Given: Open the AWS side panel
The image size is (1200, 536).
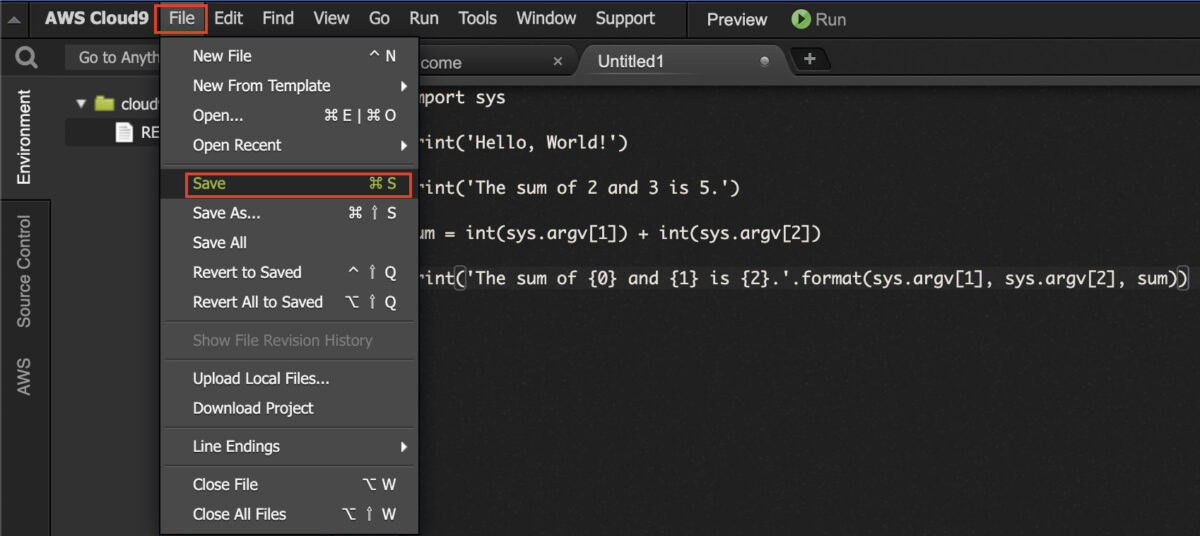Looking at the screenshot, I should [x=24, y=376].
